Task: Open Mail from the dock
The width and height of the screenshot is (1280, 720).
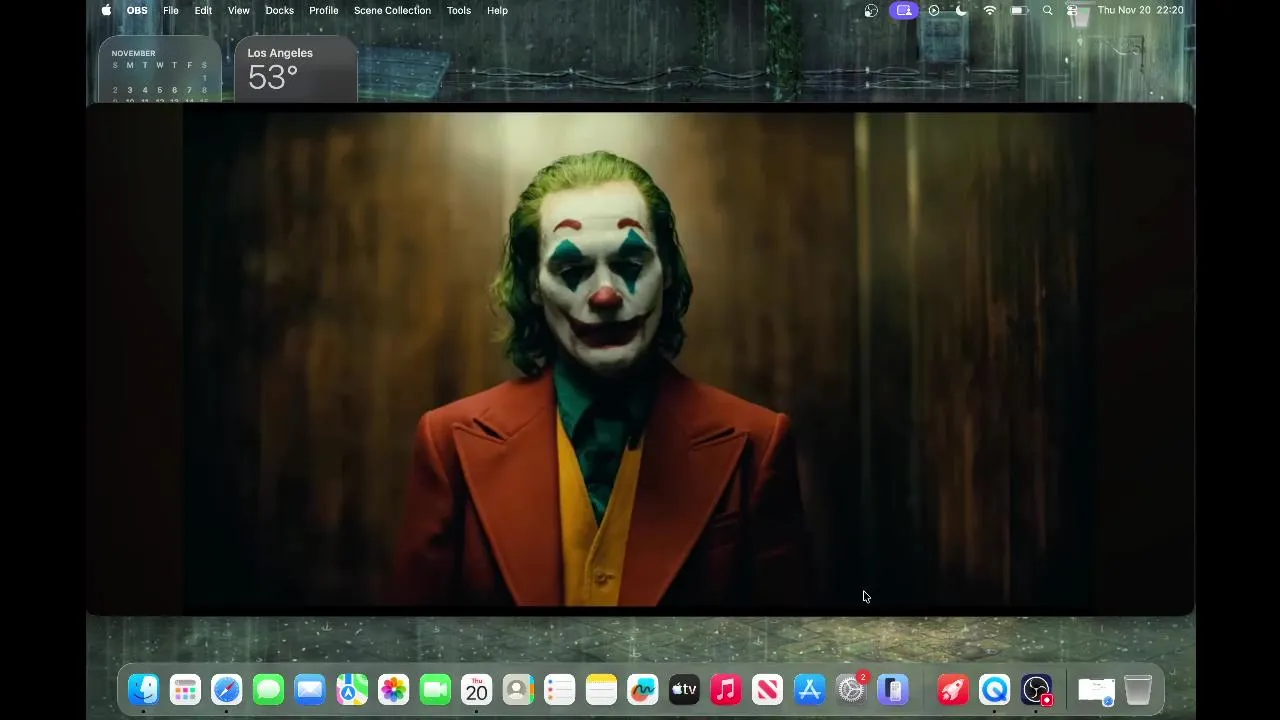Action: (x=310, y=689)
